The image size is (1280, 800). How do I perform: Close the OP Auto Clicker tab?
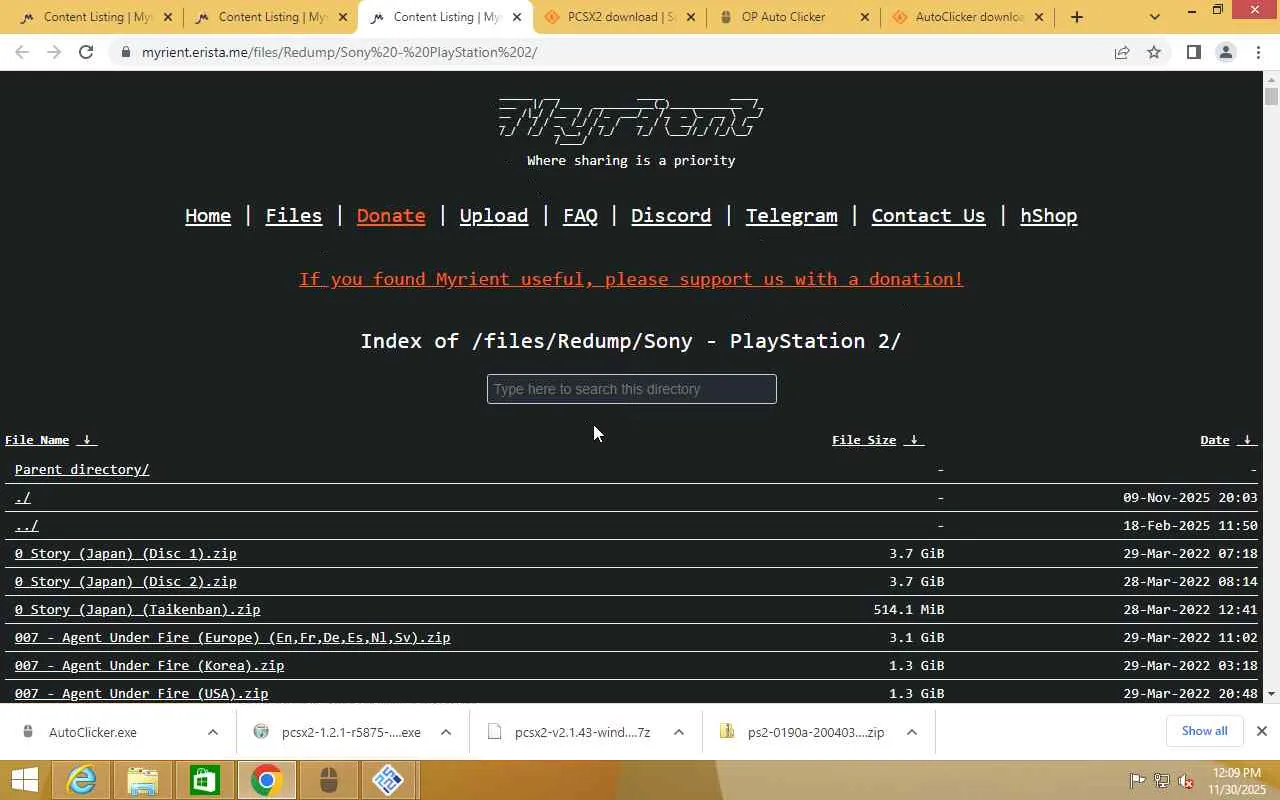pyautogui.click(x=865, y=17)
